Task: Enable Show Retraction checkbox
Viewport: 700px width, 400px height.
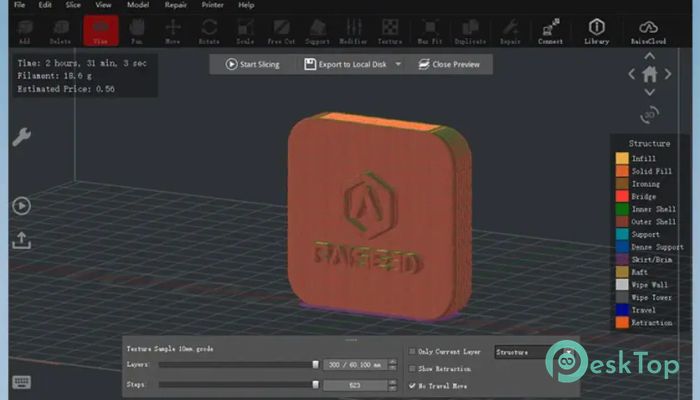Action: 412,369
